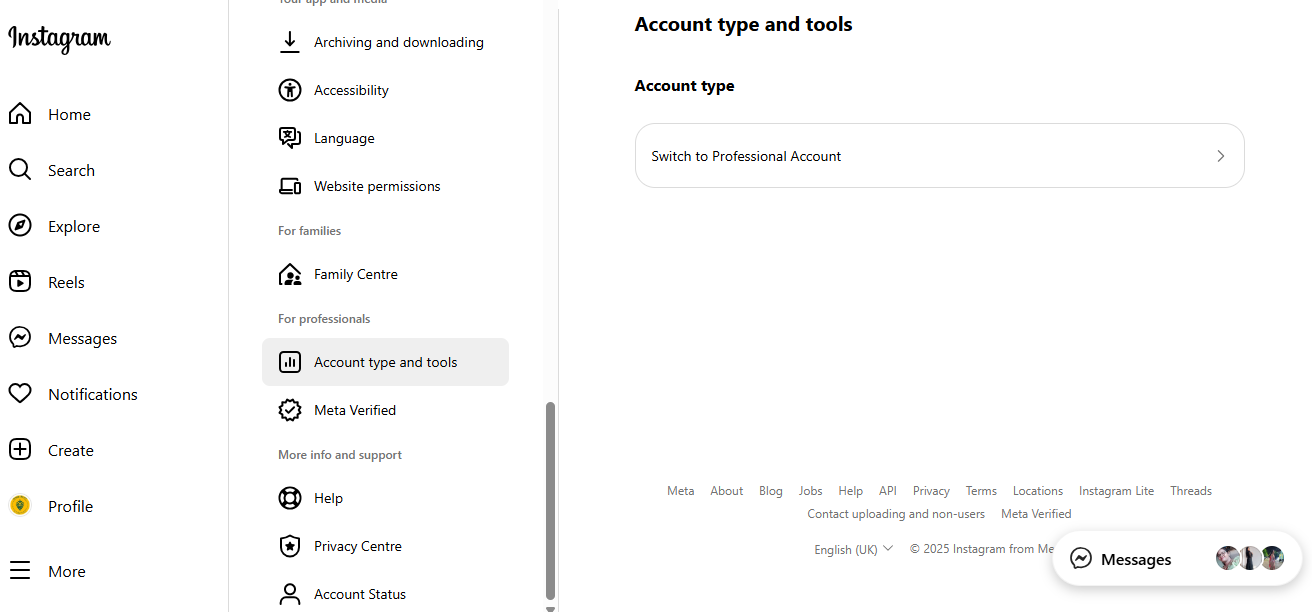Click the About footer link
The width and height of the screenshot is (1312, 612).
pyautogui.click(x=727, y=491)
